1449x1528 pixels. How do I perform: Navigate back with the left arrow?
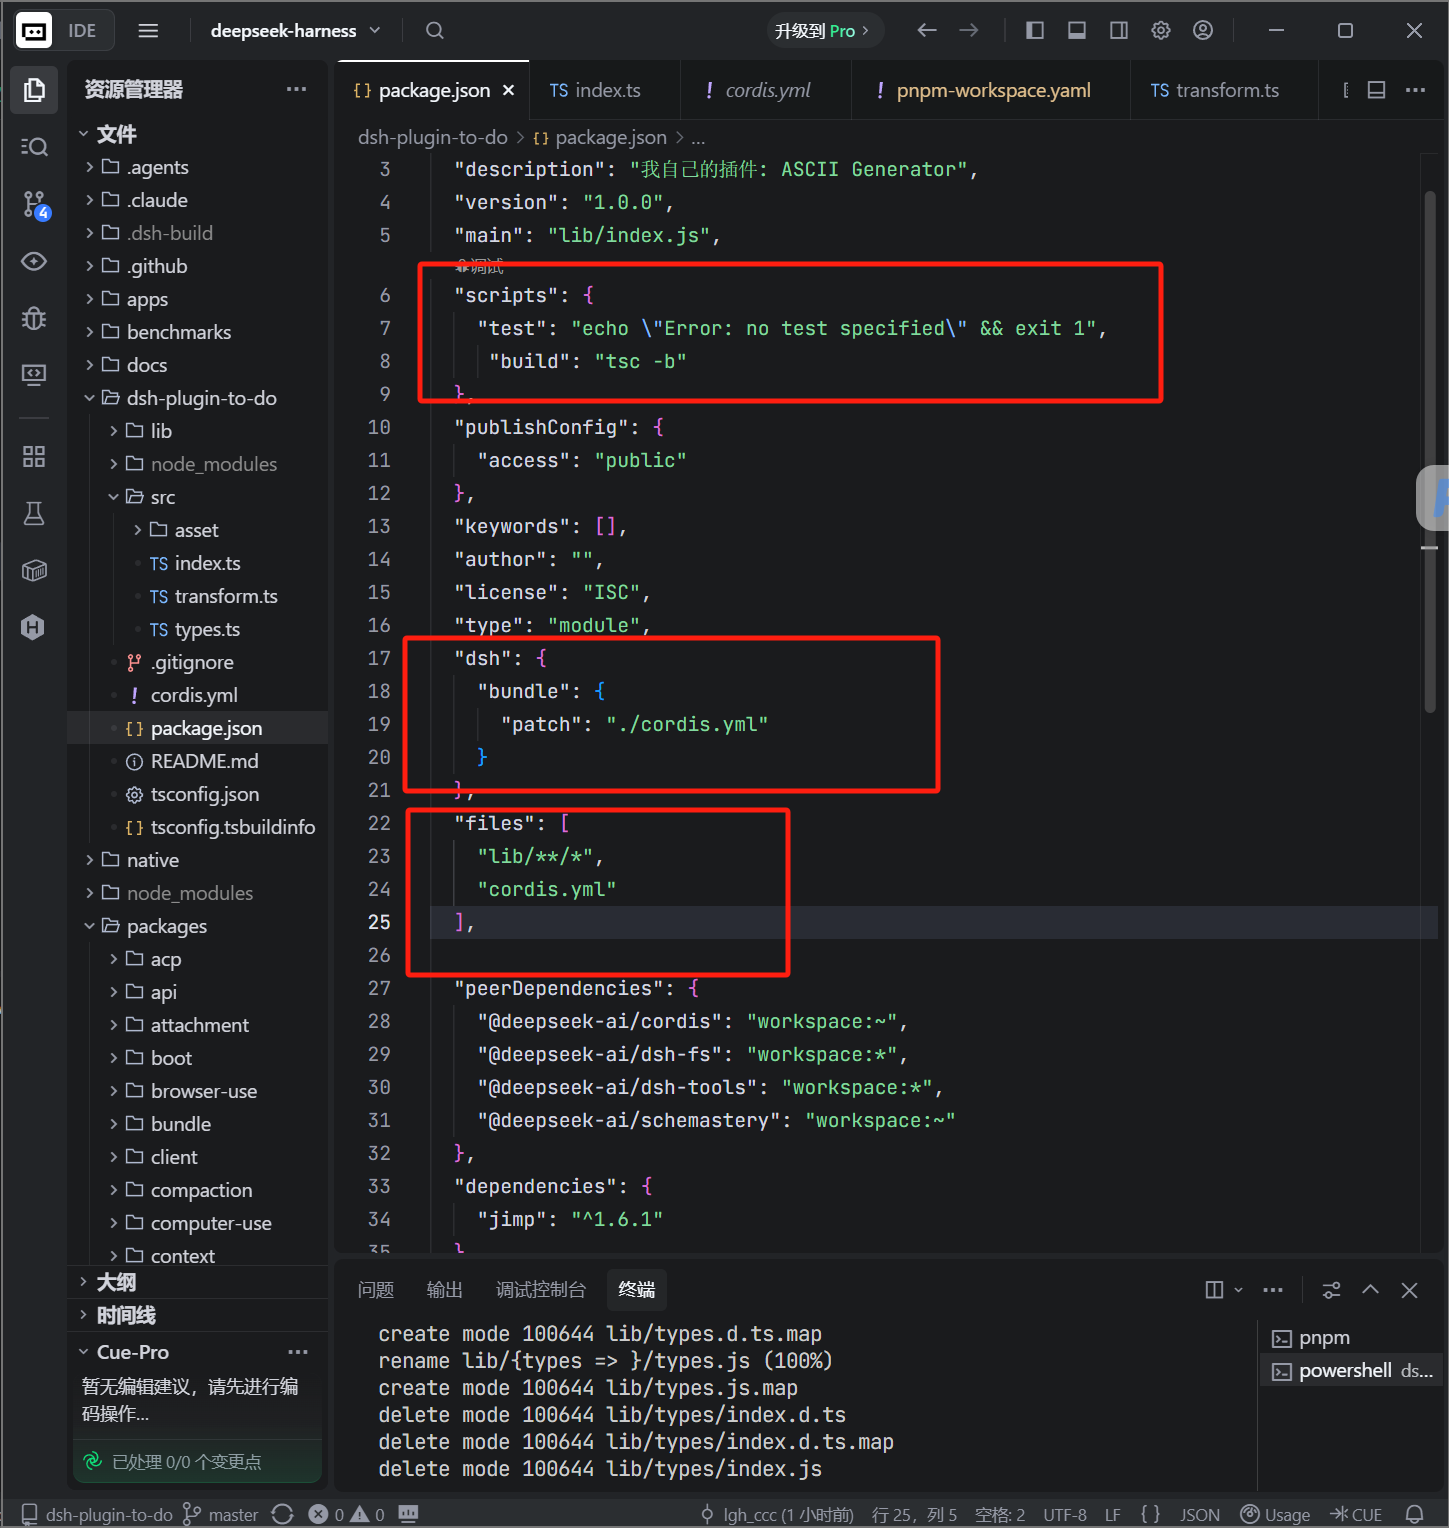[927, 31]
